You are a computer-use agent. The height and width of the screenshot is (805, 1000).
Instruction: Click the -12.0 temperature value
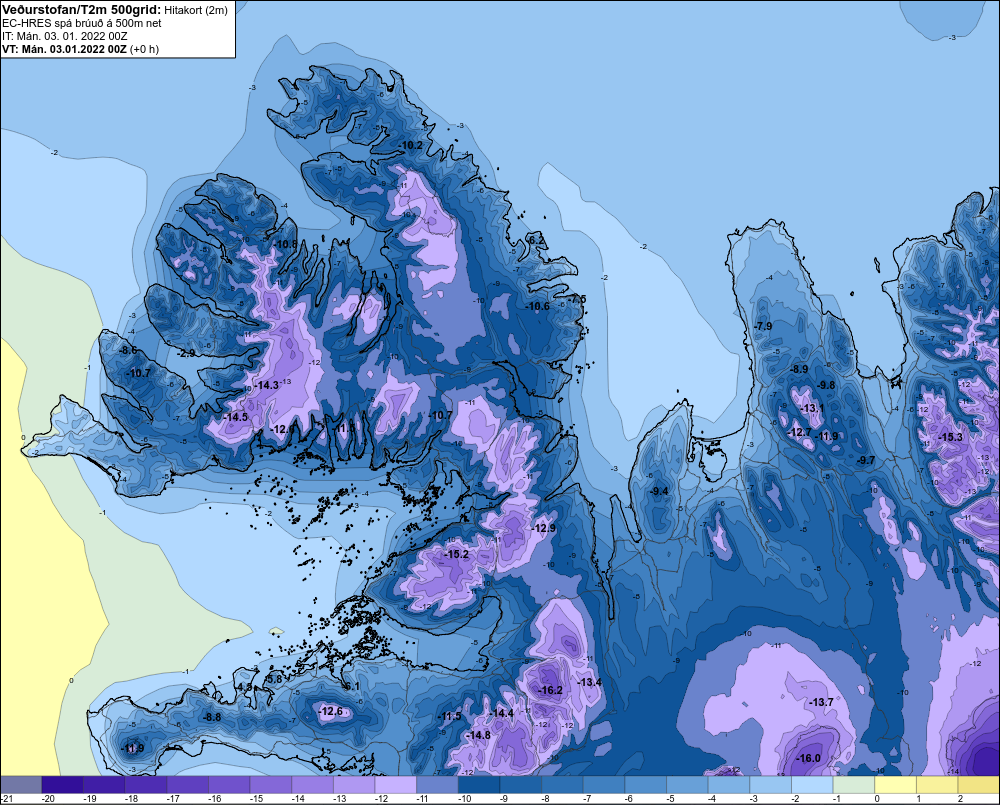pos(283,429)
